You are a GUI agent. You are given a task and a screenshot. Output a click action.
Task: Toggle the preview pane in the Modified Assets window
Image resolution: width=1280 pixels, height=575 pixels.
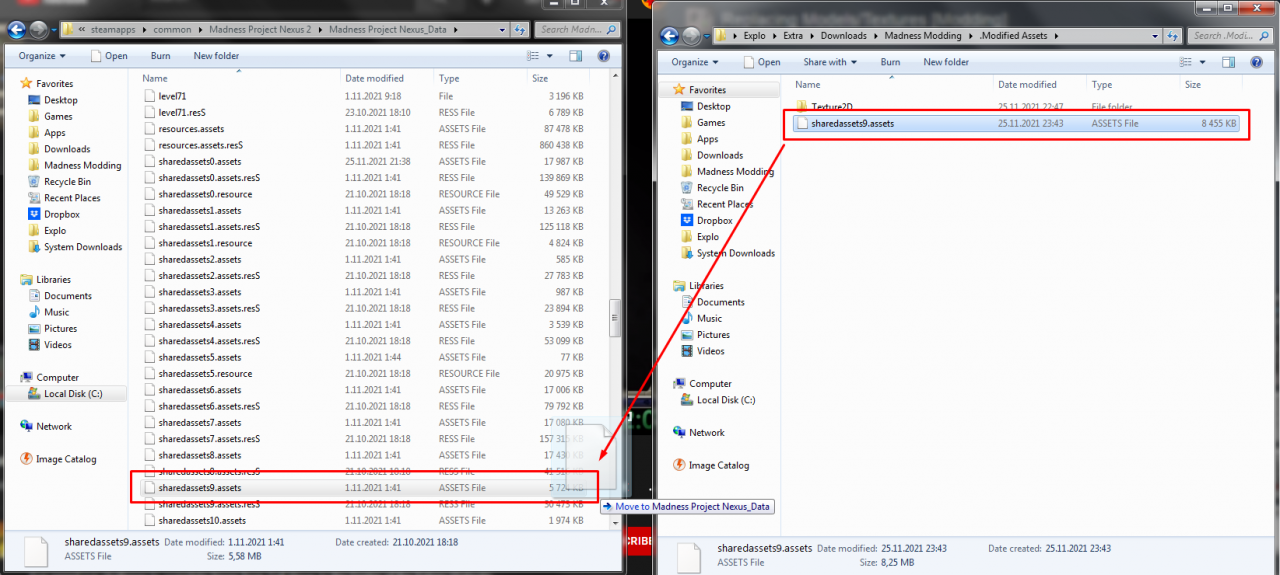[1228, 62]
